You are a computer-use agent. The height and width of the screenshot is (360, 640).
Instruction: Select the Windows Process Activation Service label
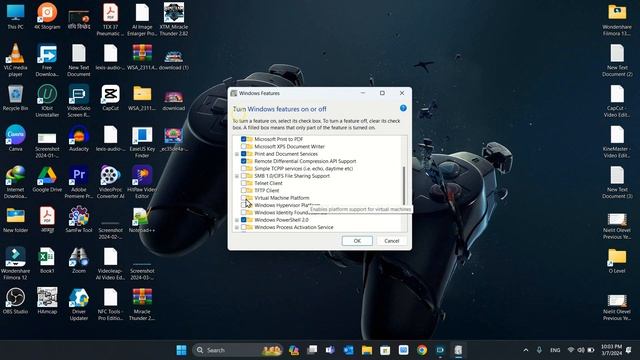click(294, 227)
